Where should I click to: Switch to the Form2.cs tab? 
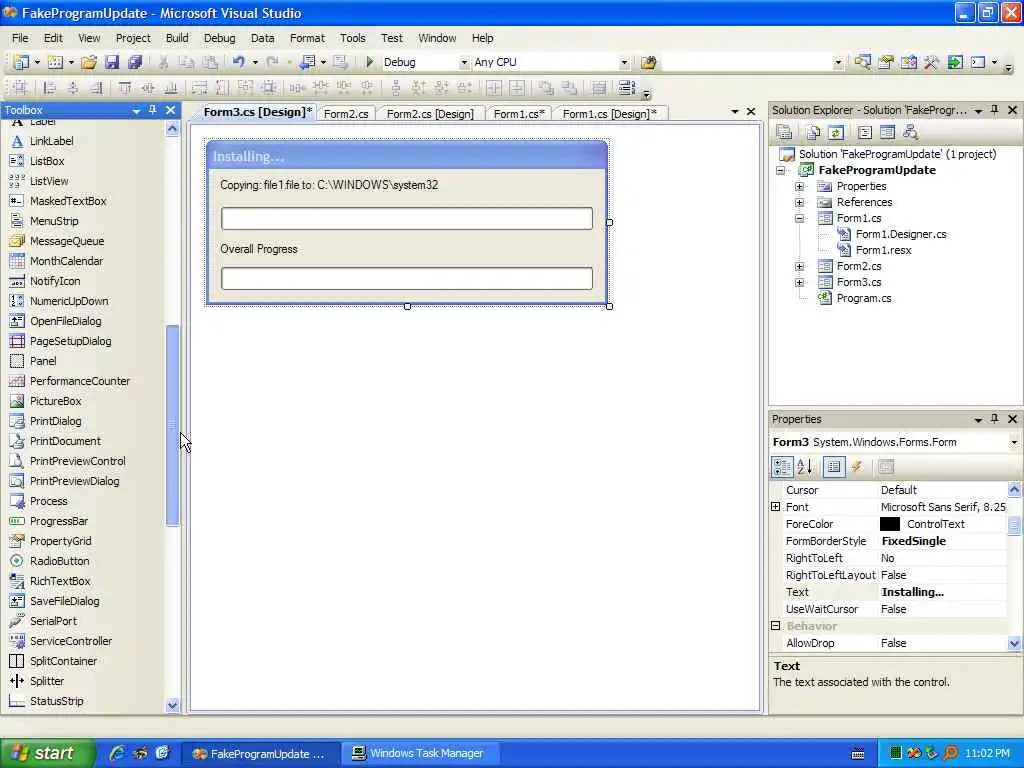pyautogui.click(x=346, y=114)
